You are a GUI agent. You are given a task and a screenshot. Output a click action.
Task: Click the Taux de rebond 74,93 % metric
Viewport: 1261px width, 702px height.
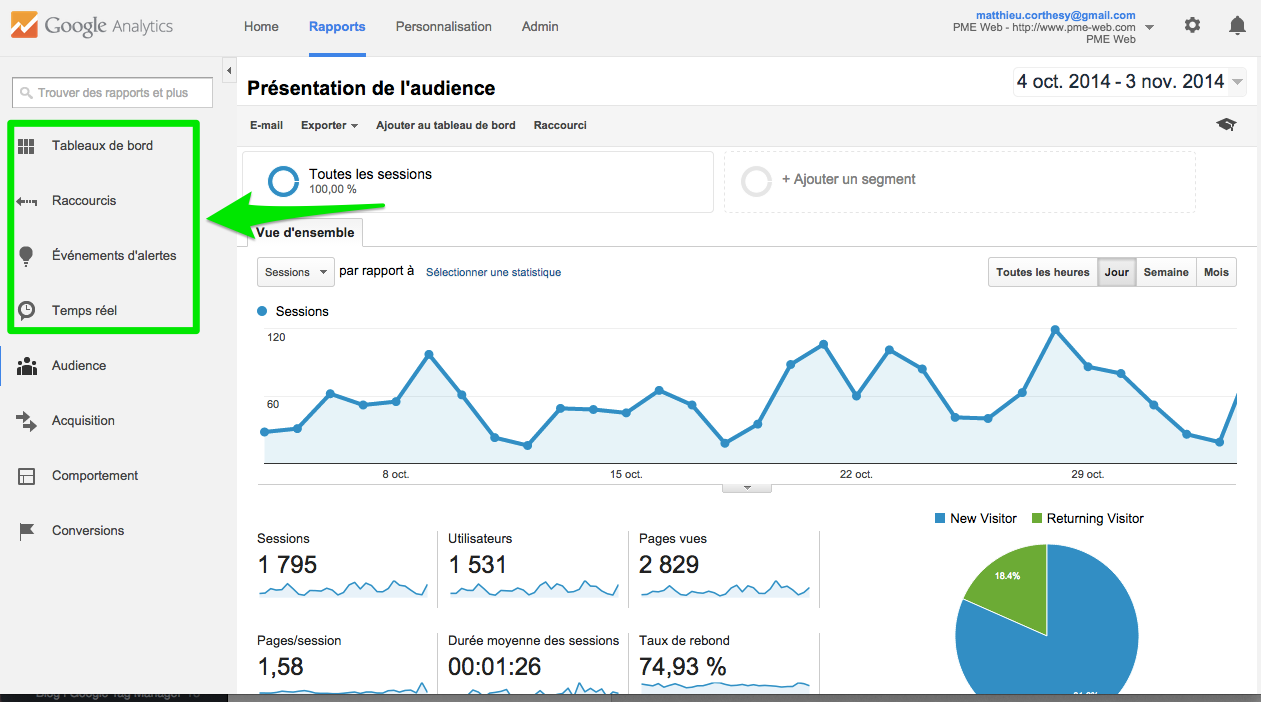(683, 666)
